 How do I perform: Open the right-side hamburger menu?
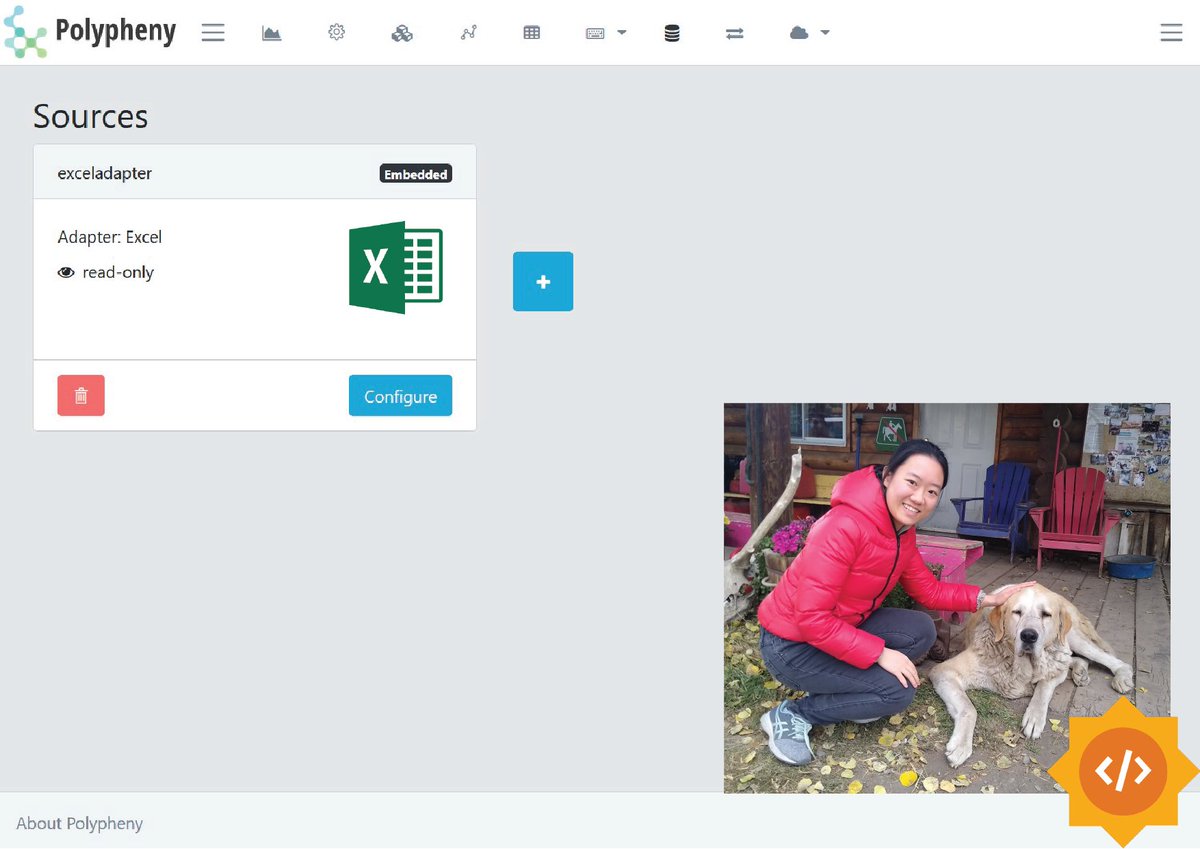[1171, 33]
